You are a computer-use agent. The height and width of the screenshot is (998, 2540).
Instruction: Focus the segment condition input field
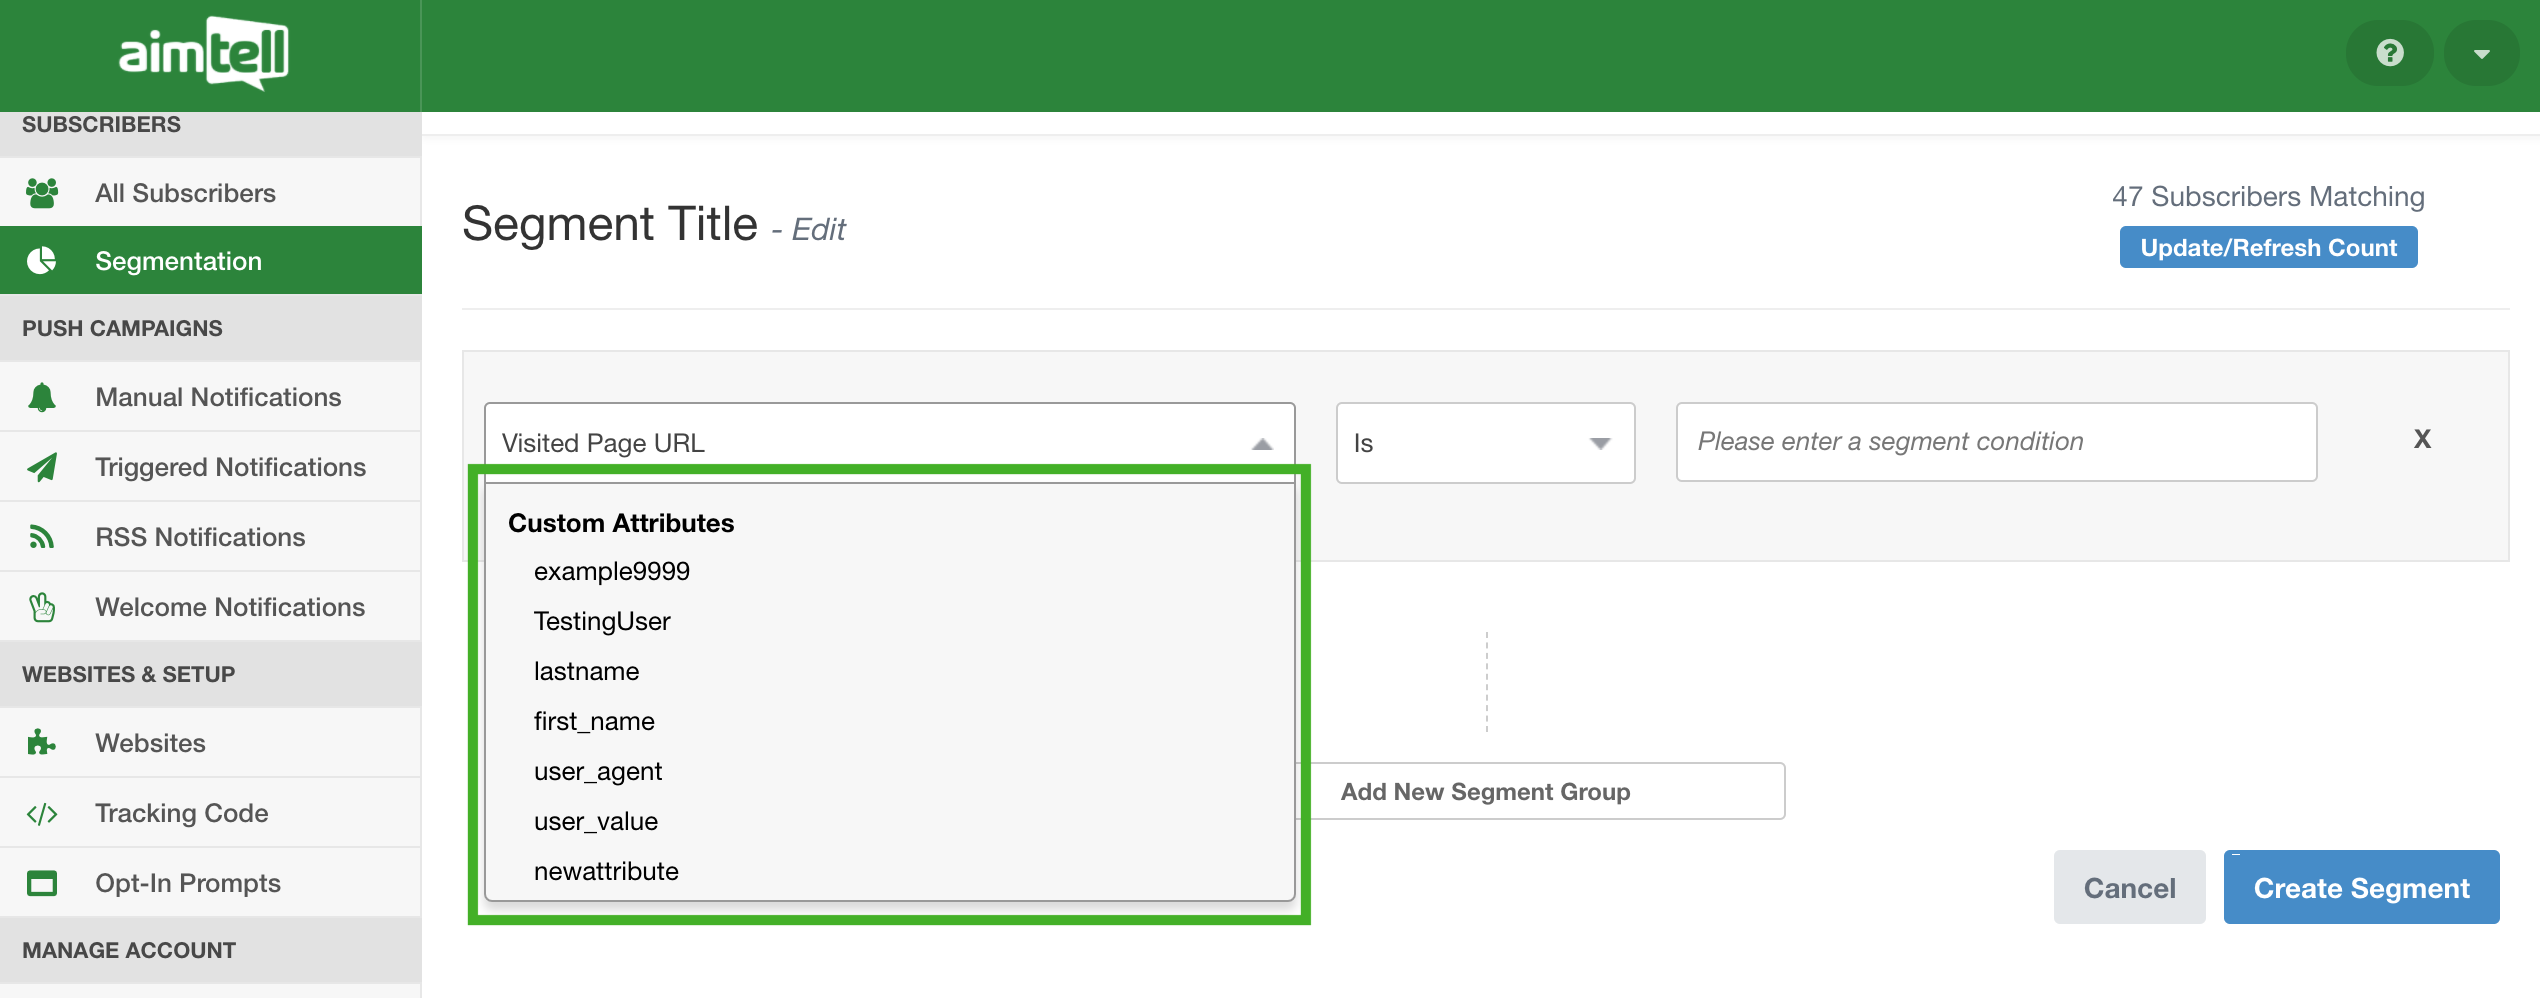[x=1995, y=442]
